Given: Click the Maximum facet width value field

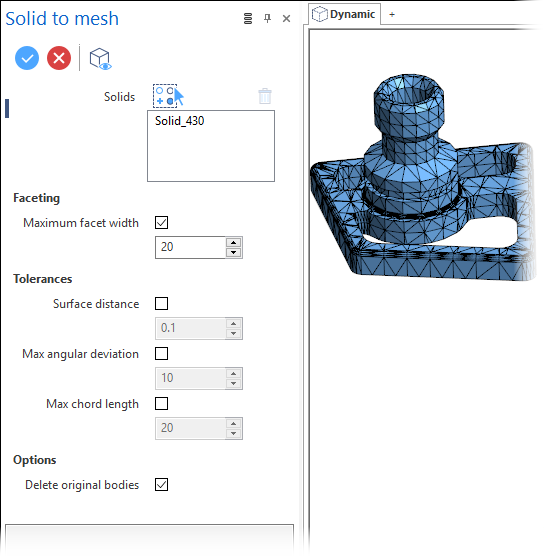Looking at the screenshot, I should point(190,247).
